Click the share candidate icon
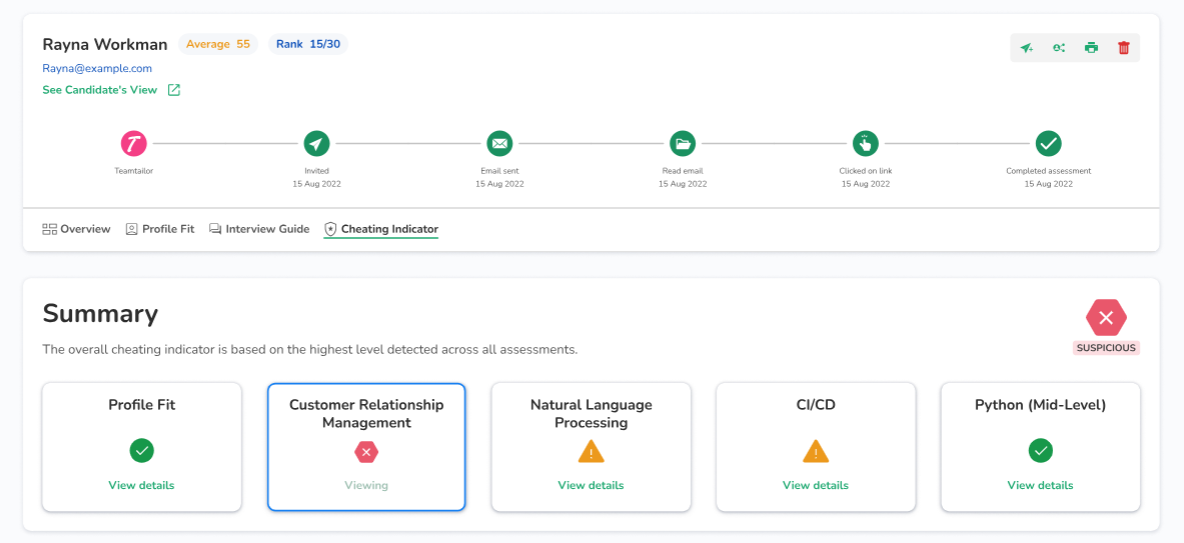The image size is (1184, 543). (x=1059, y=48)
